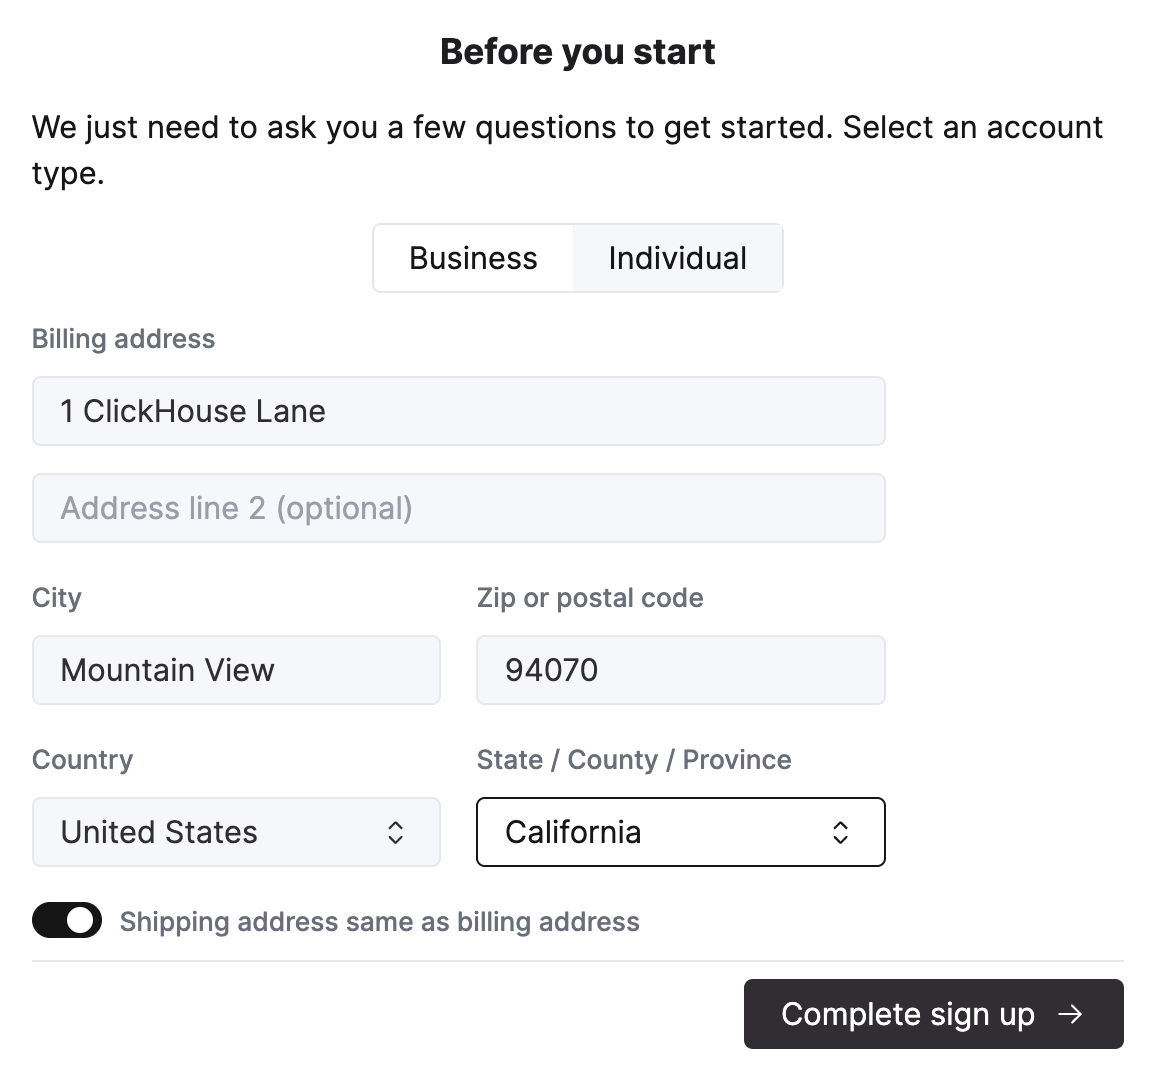Switch to the Business account tab
Viewport: 1156px width, 1080px height.
pyautogui.click(x=472, y=258)
